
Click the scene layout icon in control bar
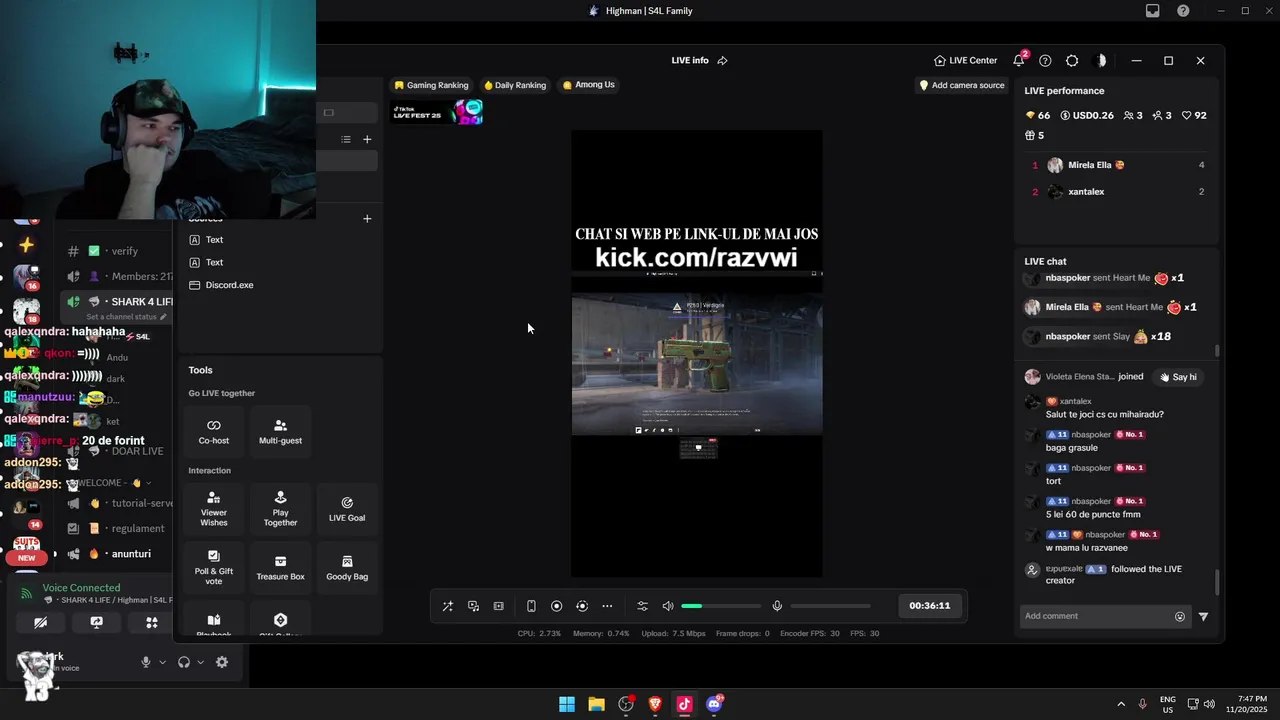pos(499,606)
